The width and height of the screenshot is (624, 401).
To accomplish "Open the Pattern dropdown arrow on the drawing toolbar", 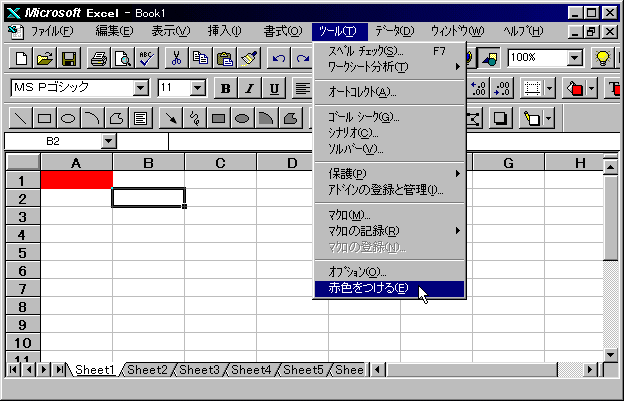I will click(x=549, y=118).
